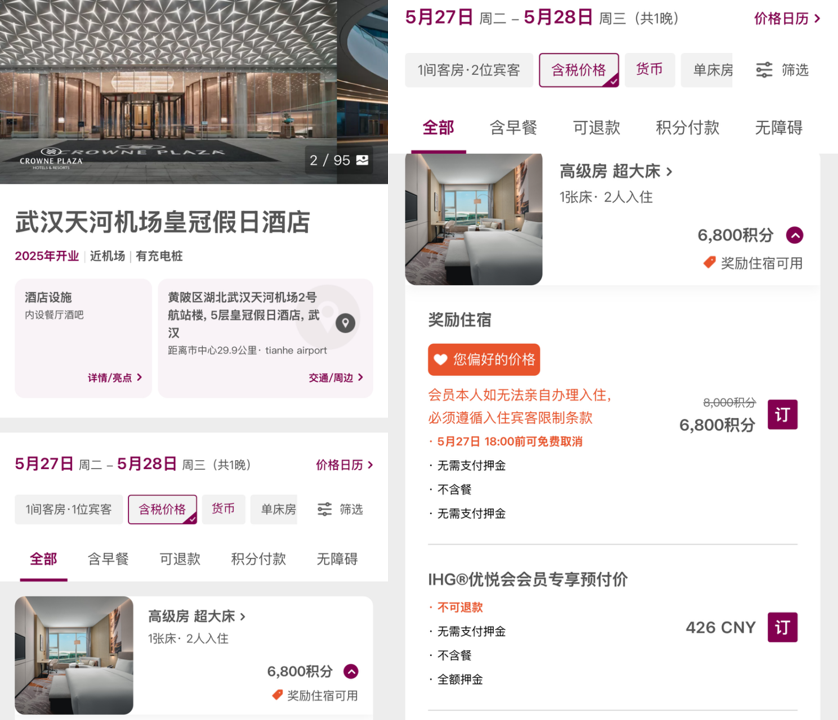The width and height of the screenshot is (838, 720).
Task: Open the photo gallery counter 2 / 95
Action: (x=339, y=160)
